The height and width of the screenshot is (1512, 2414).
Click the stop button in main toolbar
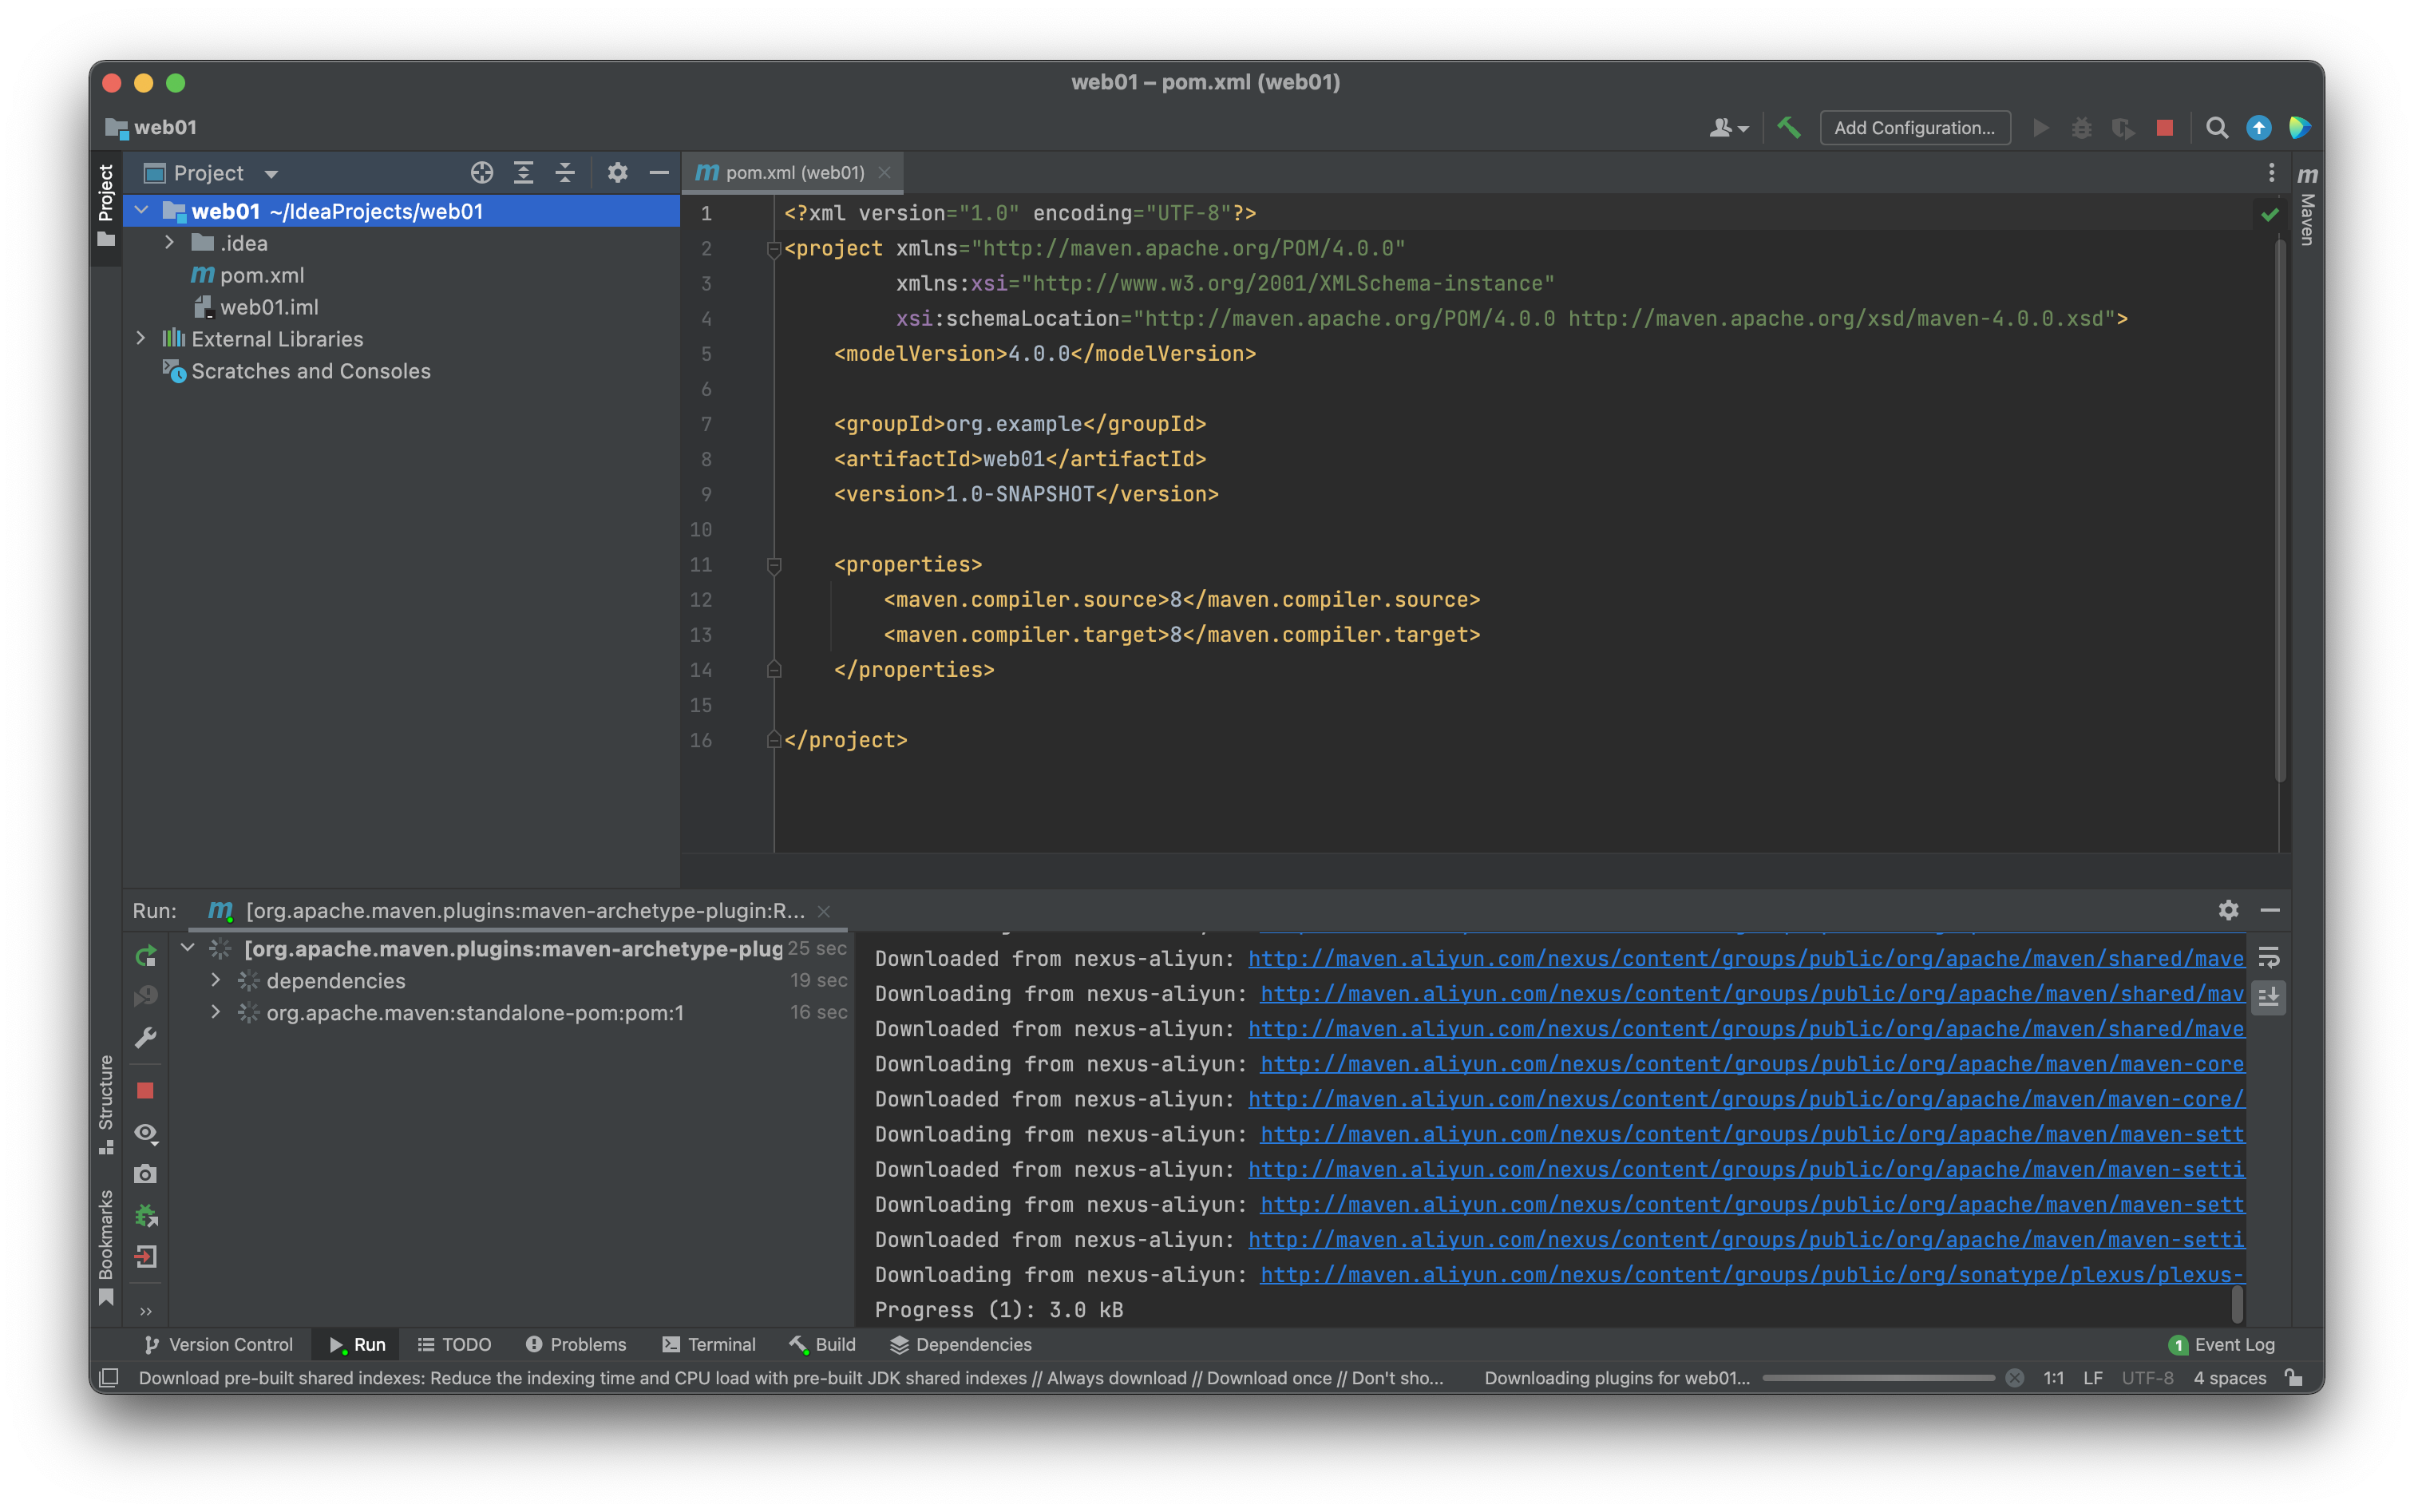[2165, 128]
